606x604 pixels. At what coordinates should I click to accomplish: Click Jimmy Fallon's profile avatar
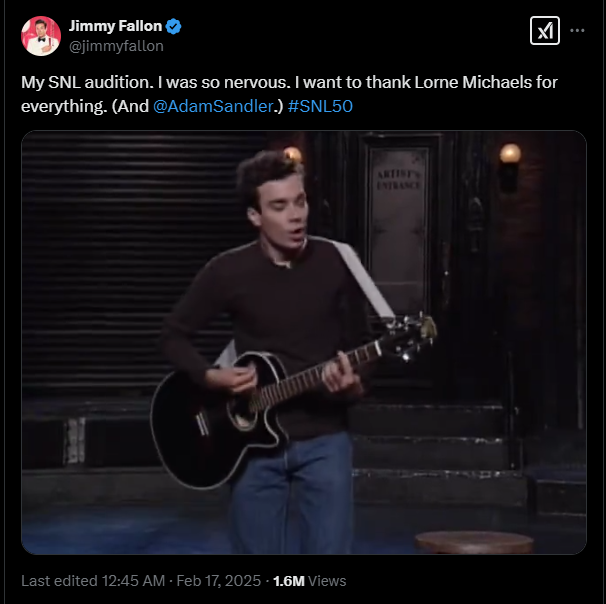tap(41, 35)
